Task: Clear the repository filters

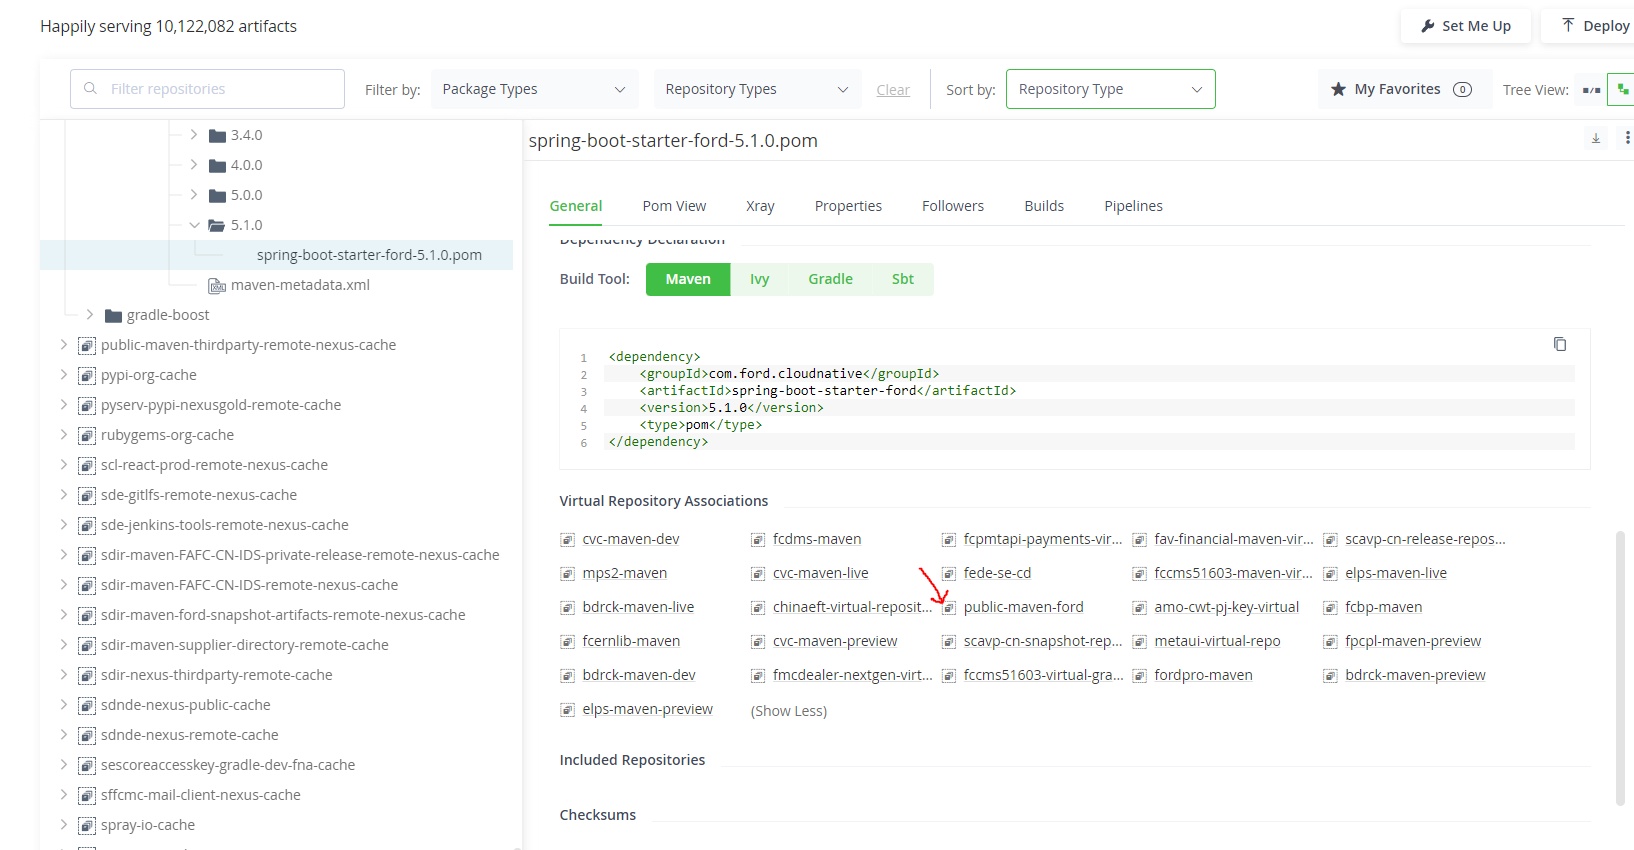Action: point(893,90)
